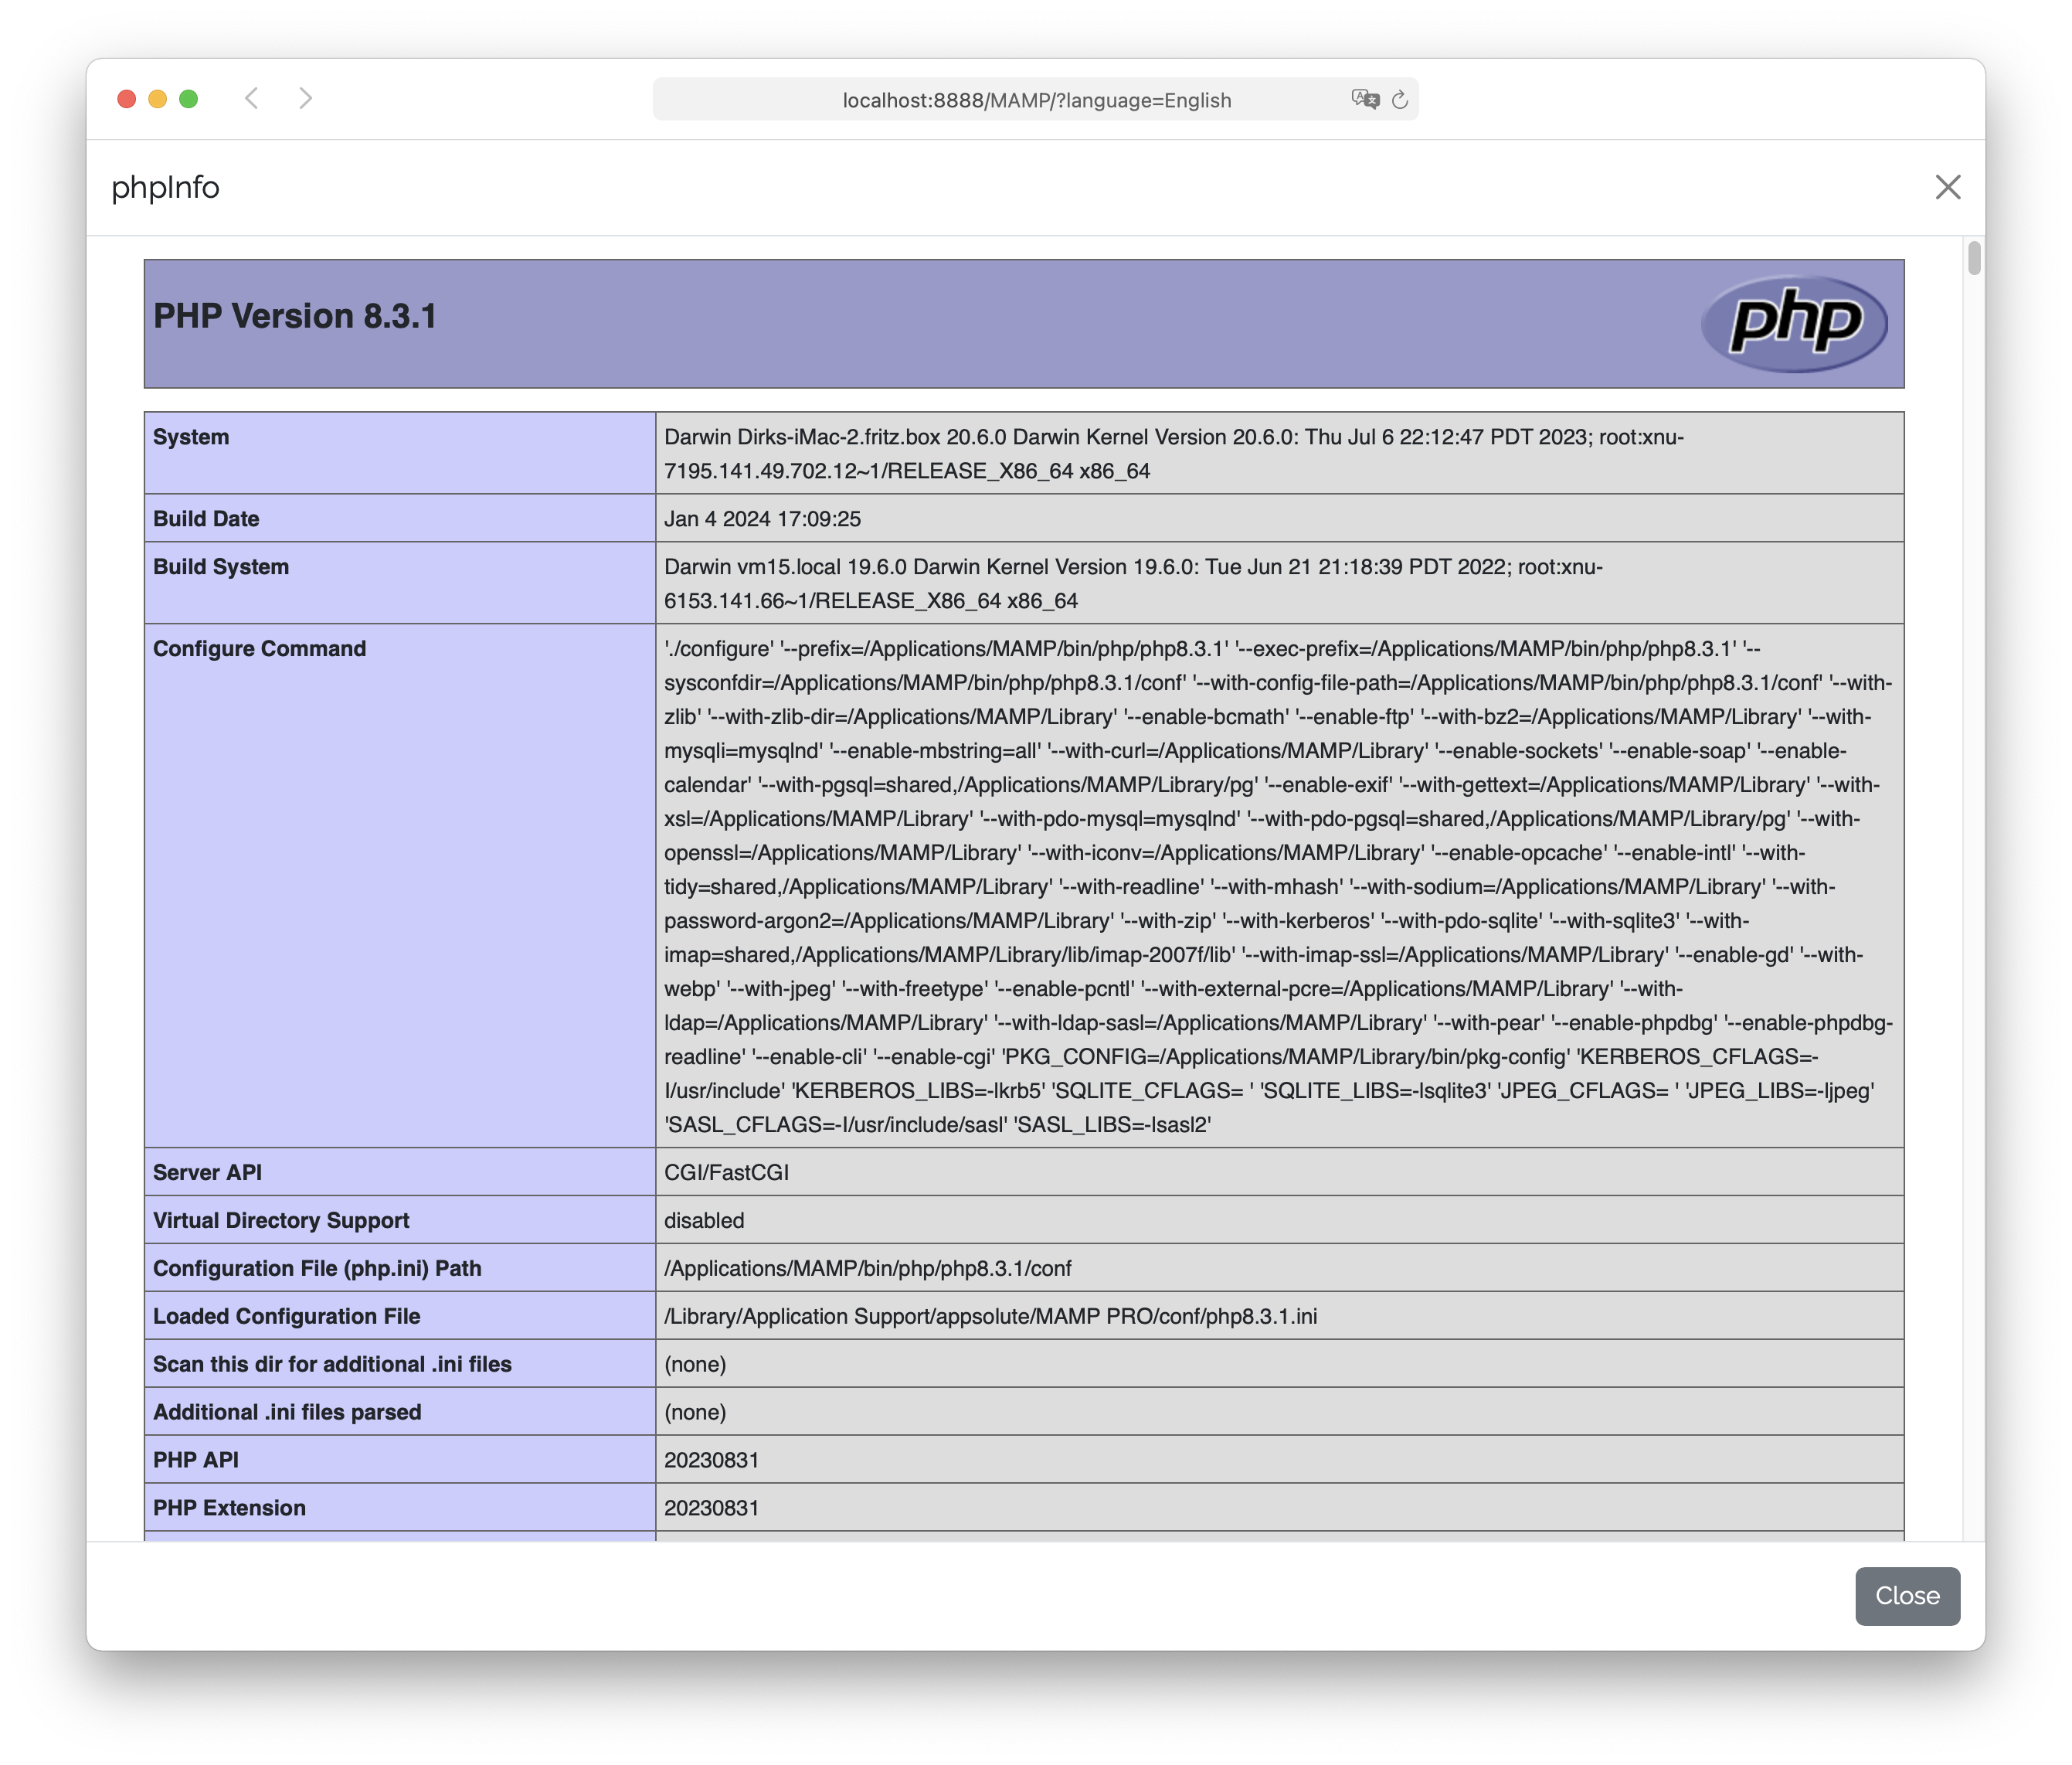Image resolution: width=2072 pixels, height=1765 pixels.
Task: Dismiss phpInfo dialog with X icon
Action: [x=1947, y=187]
